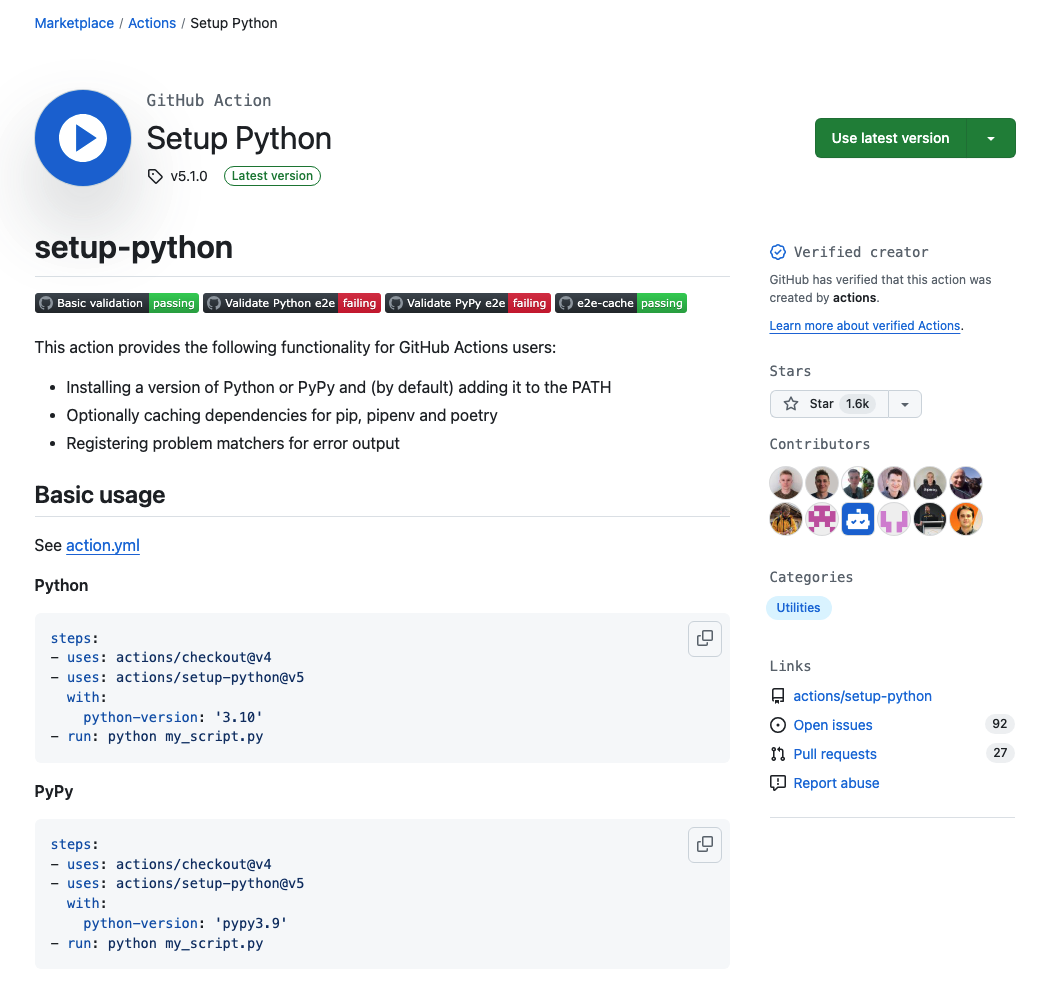
Task: Click the repository icon next to actions/setup-python
Action: (778, 696)
